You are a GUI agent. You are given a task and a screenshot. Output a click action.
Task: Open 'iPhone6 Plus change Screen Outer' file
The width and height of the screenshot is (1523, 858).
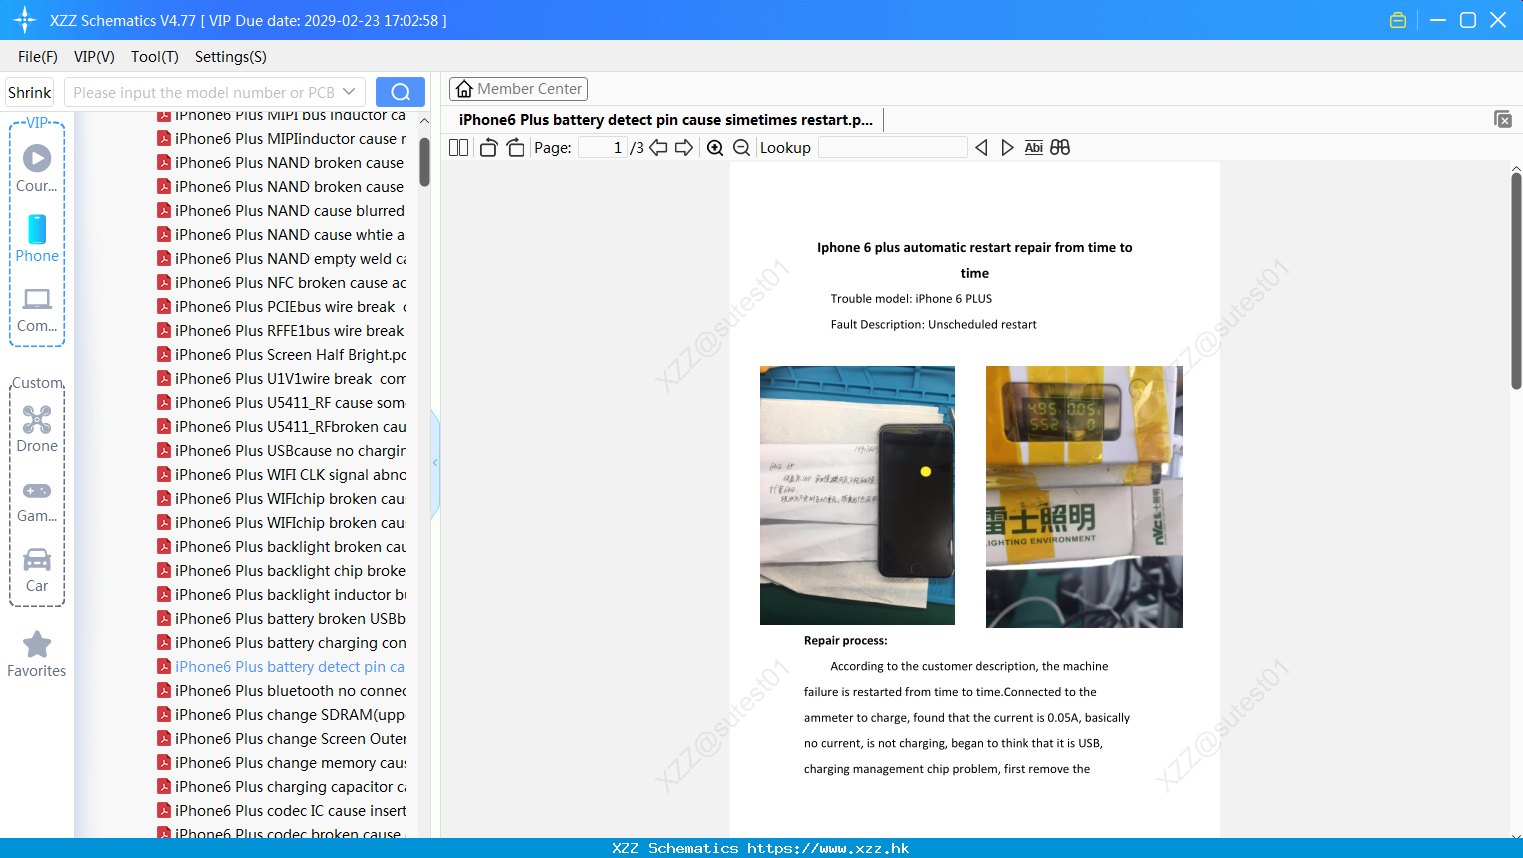282,739
